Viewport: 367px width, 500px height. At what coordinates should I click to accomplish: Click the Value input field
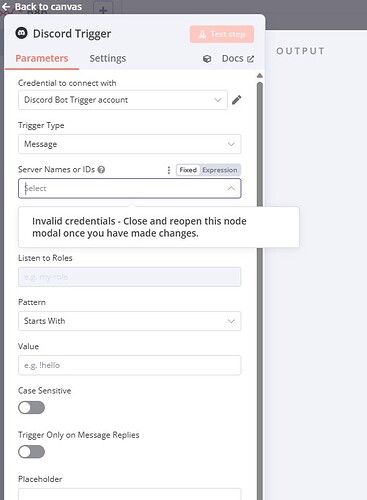(x=130, y=365)
